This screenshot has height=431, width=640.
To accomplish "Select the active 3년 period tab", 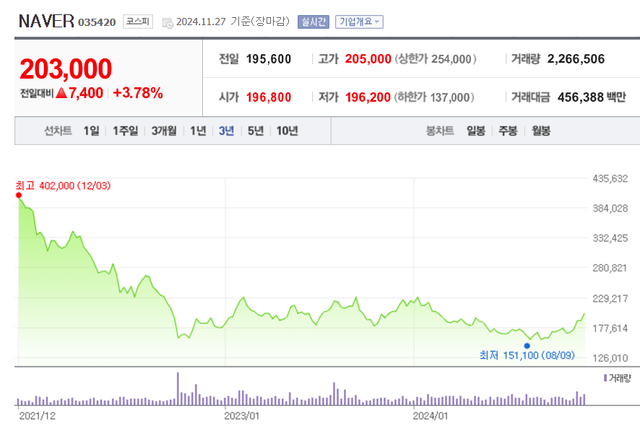I will 227,131.
